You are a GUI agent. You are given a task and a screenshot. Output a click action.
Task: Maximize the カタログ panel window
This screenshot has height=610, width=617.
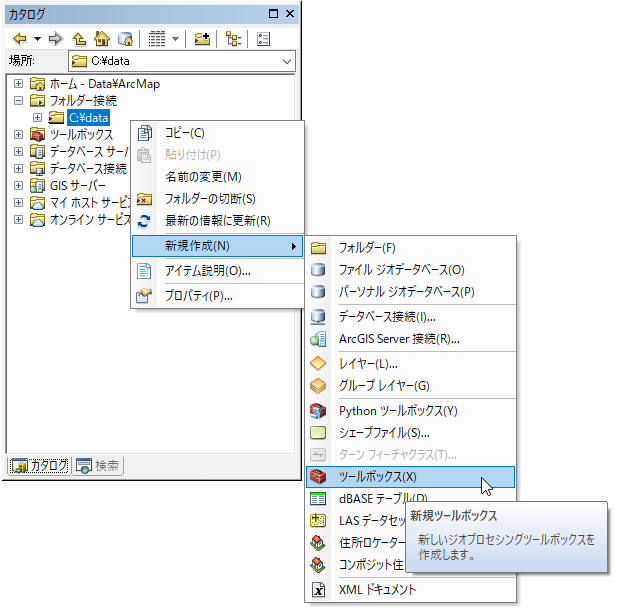(x=273, y=14)
